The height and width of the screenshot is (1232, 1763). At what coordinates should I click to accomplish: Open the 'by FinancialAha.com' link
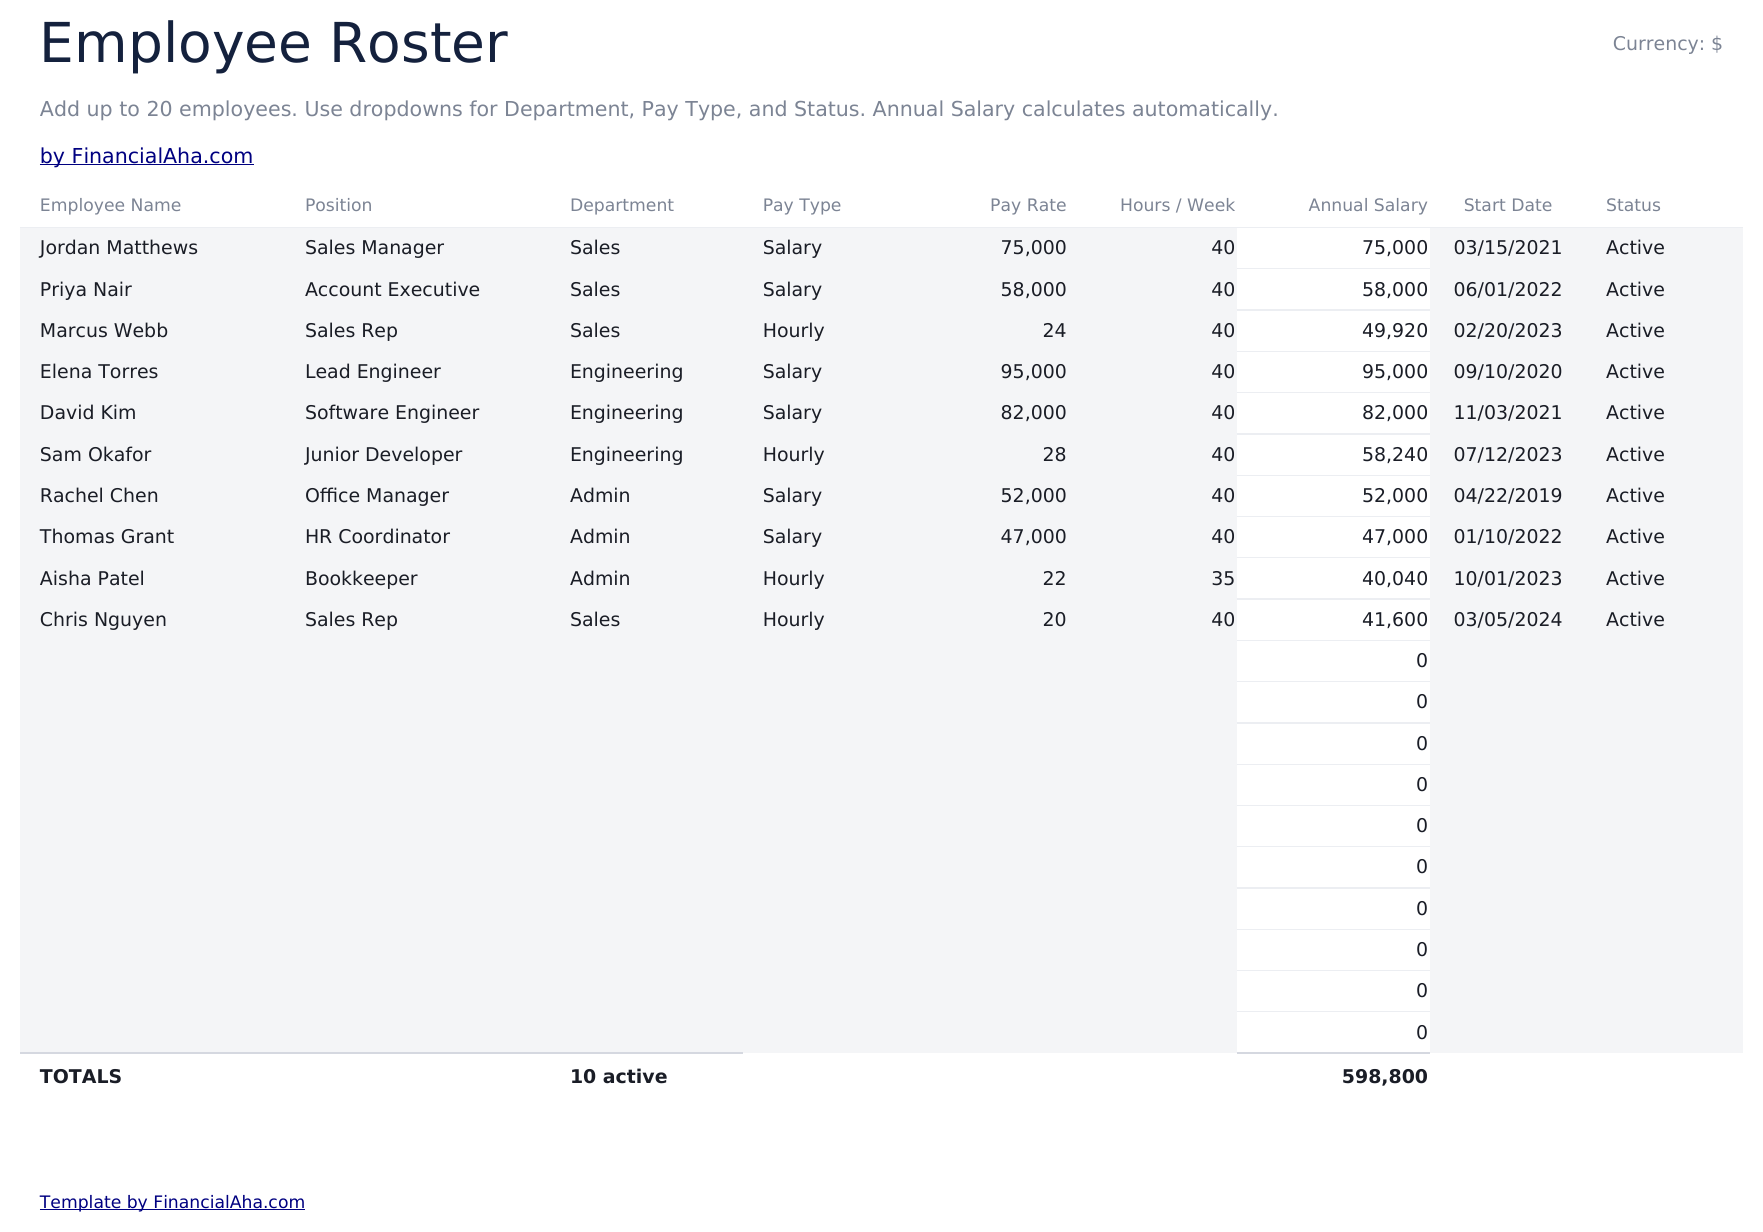(x=146, y=156)
